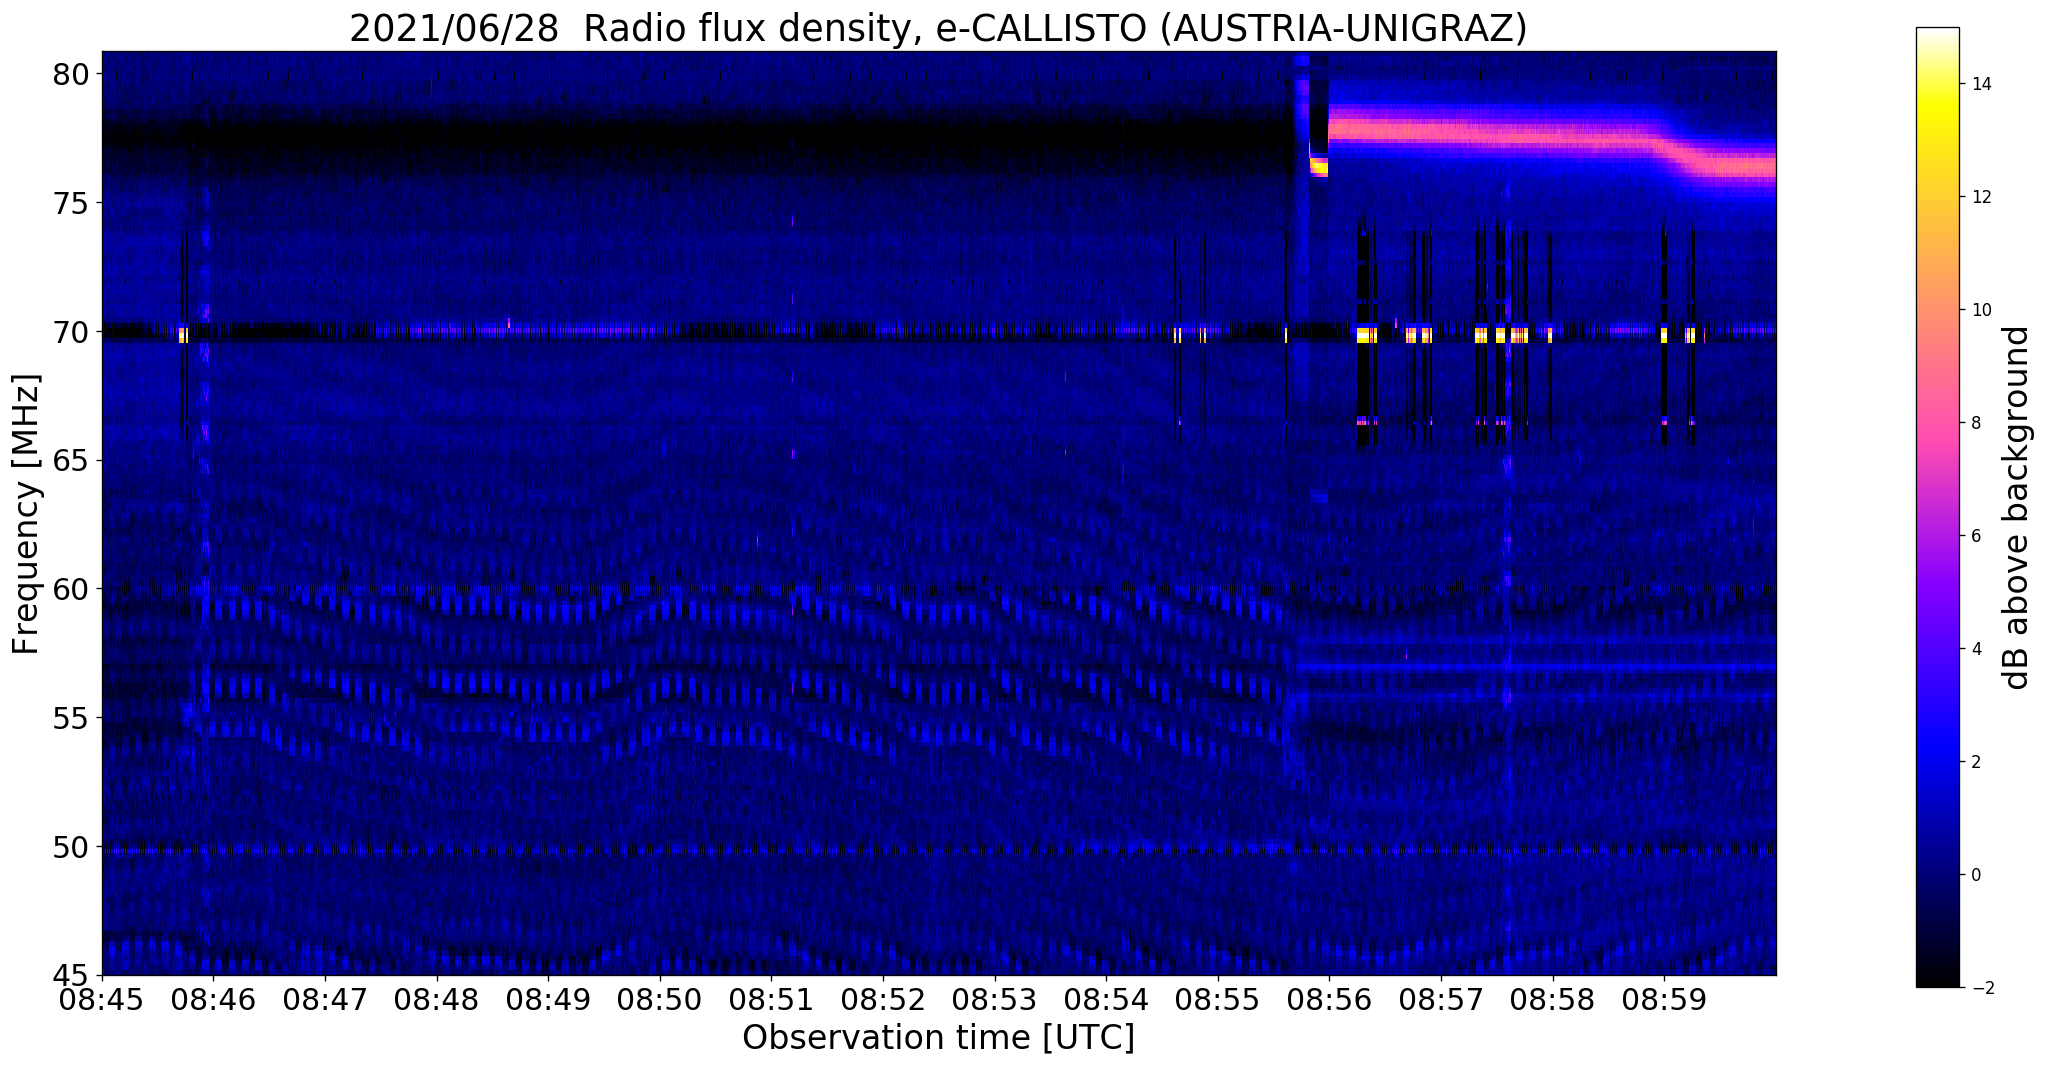Viewport: 2047px width, 1067px height.
Task: Click the 'dB above background' colorbar label
Action: (x=2017, y=507)
